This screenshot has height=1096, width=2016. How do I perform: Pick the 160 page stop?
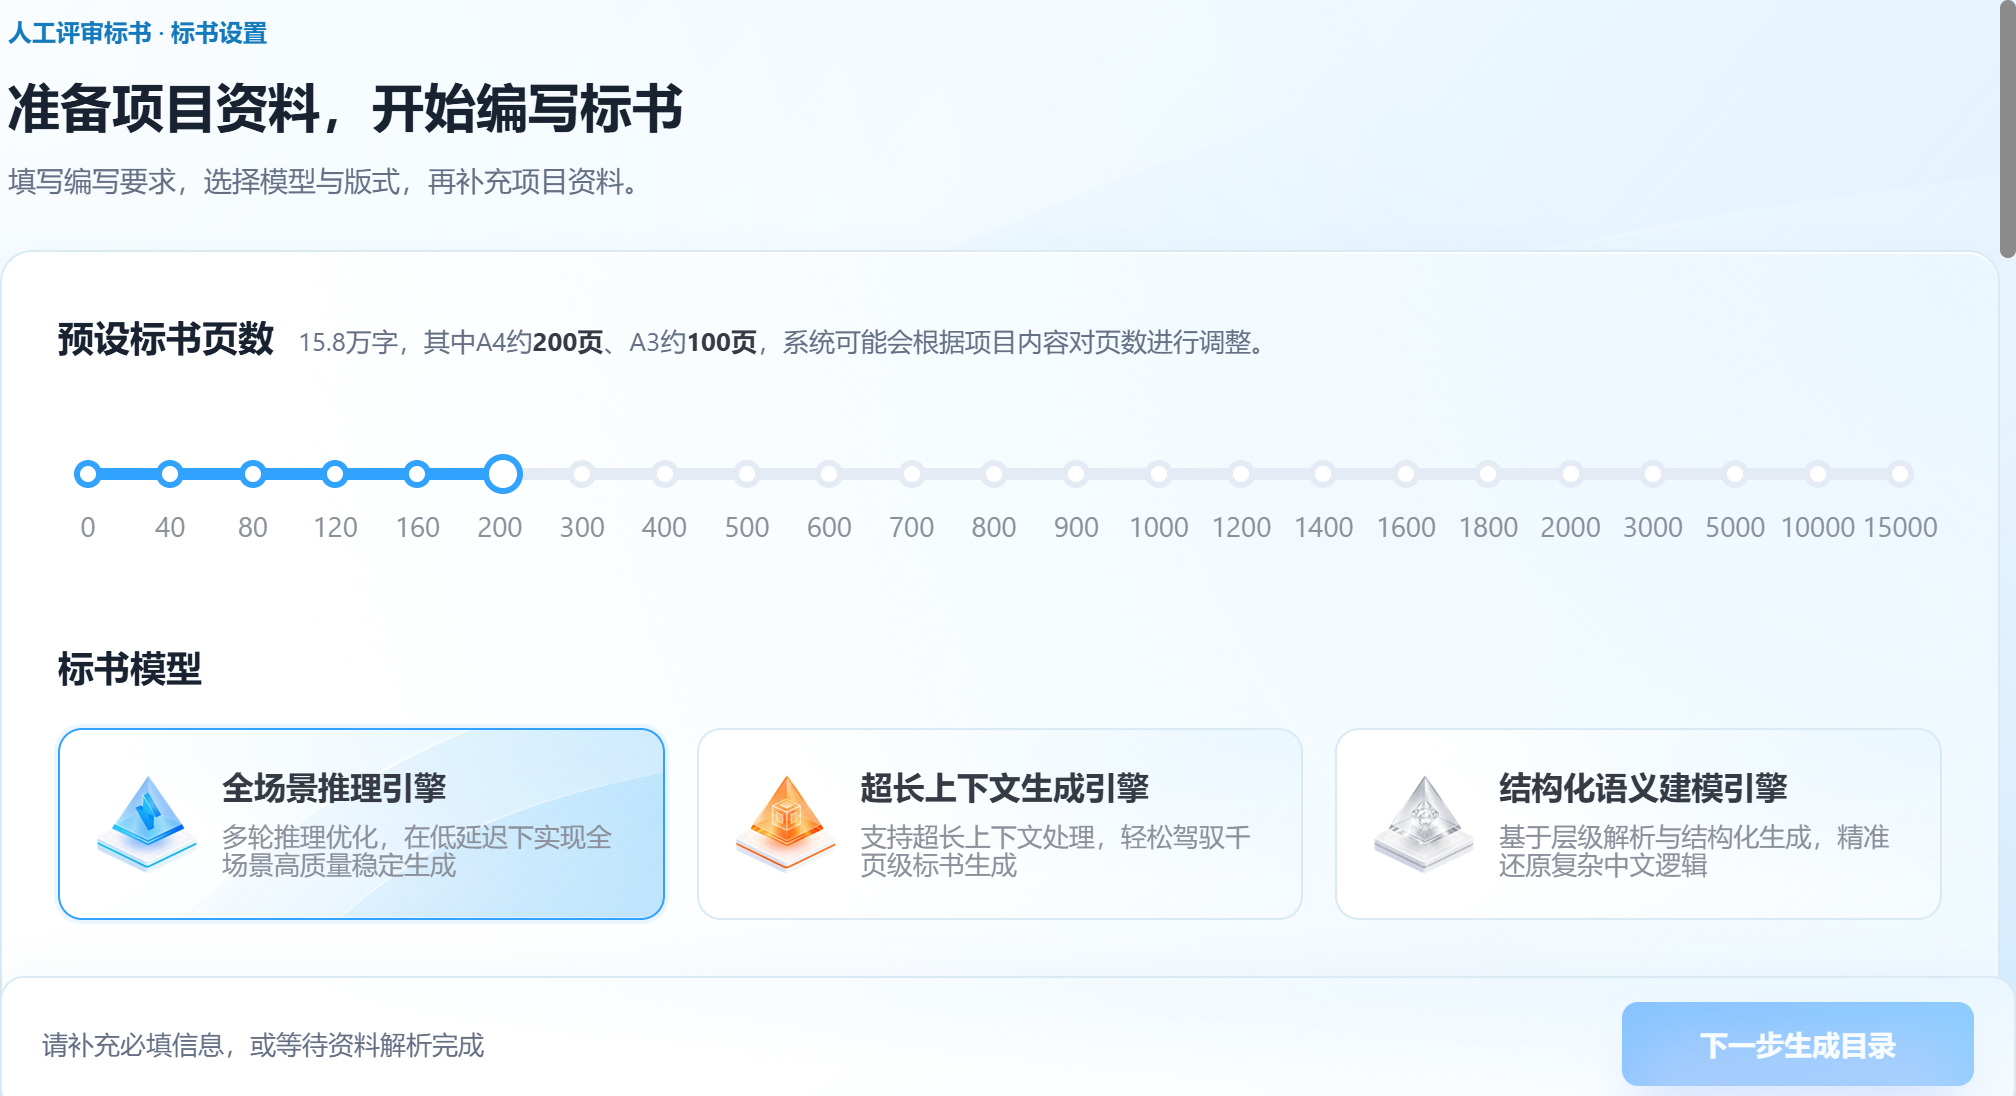tap(417, 474)
